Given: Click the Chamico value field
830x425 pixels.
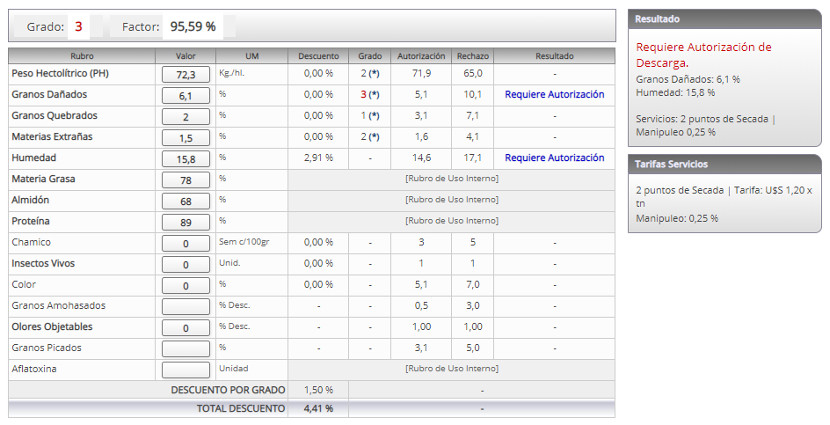Looking at the screenshot, I should 185,243.
